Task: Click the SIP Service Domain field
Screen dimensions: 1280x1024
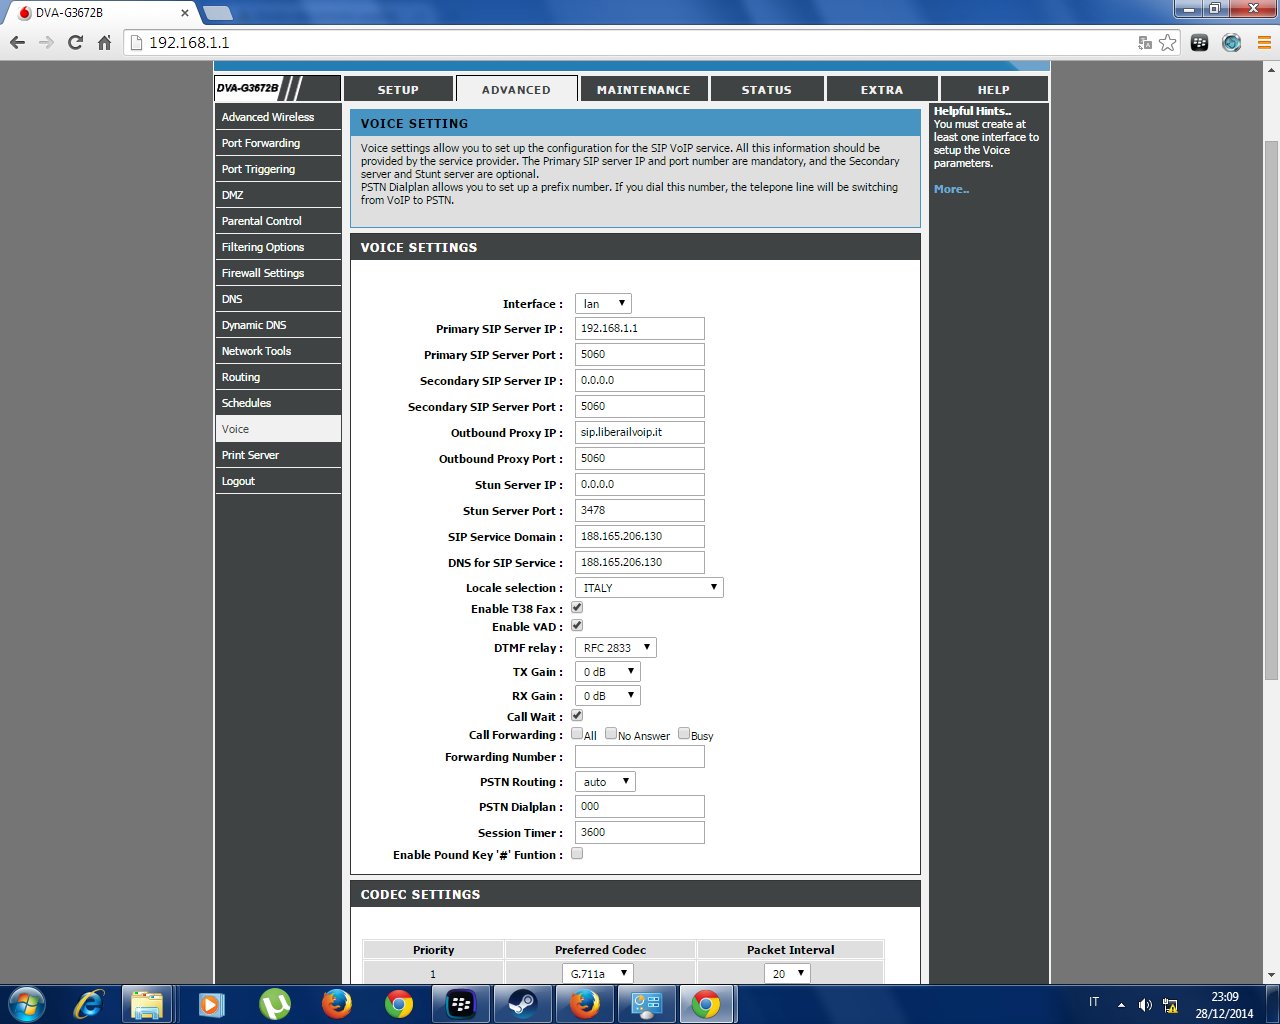Action: [640, 536]
